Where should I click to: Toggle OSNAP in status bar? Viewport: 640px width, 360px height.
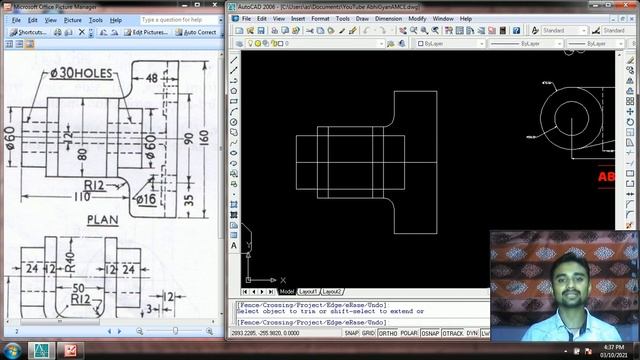pos(430,333)
